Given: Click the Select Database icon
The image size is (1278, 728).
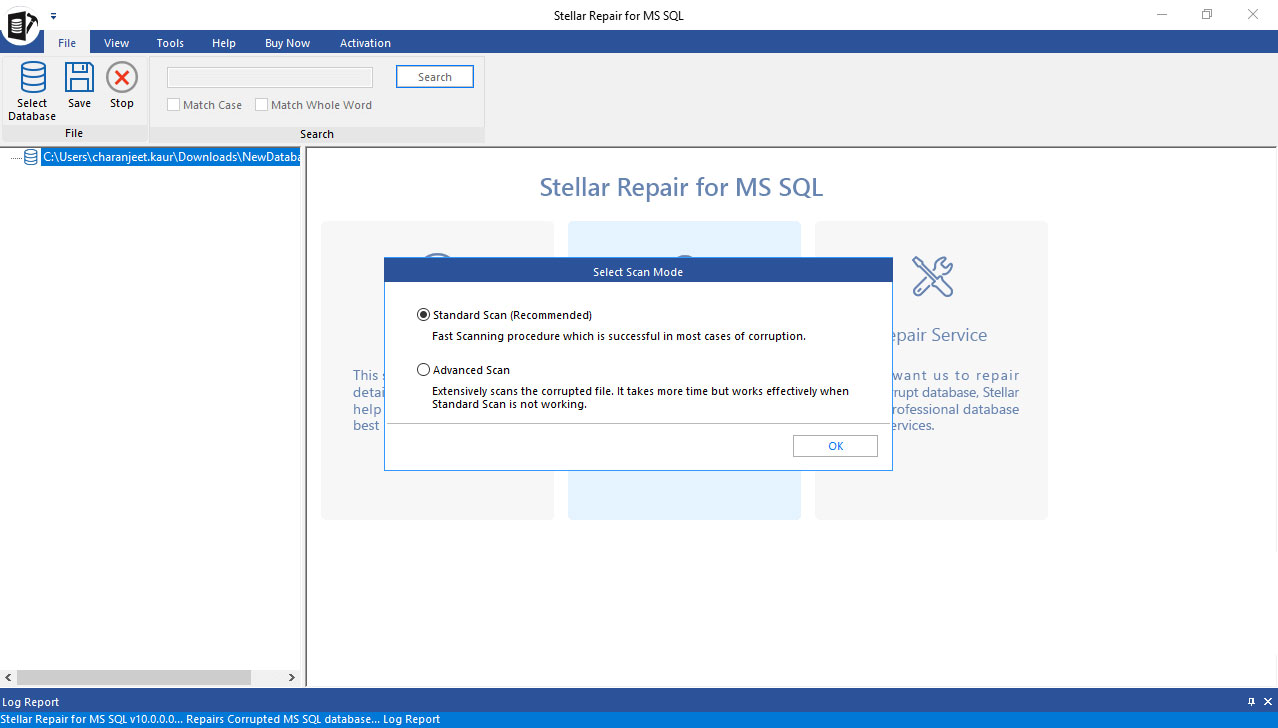Looking at the screenshot, I should (32, 79).
